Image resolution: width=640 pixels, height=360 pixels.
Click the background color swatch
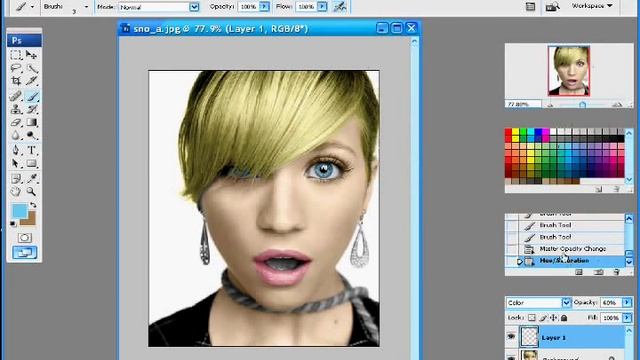(31, 221)
